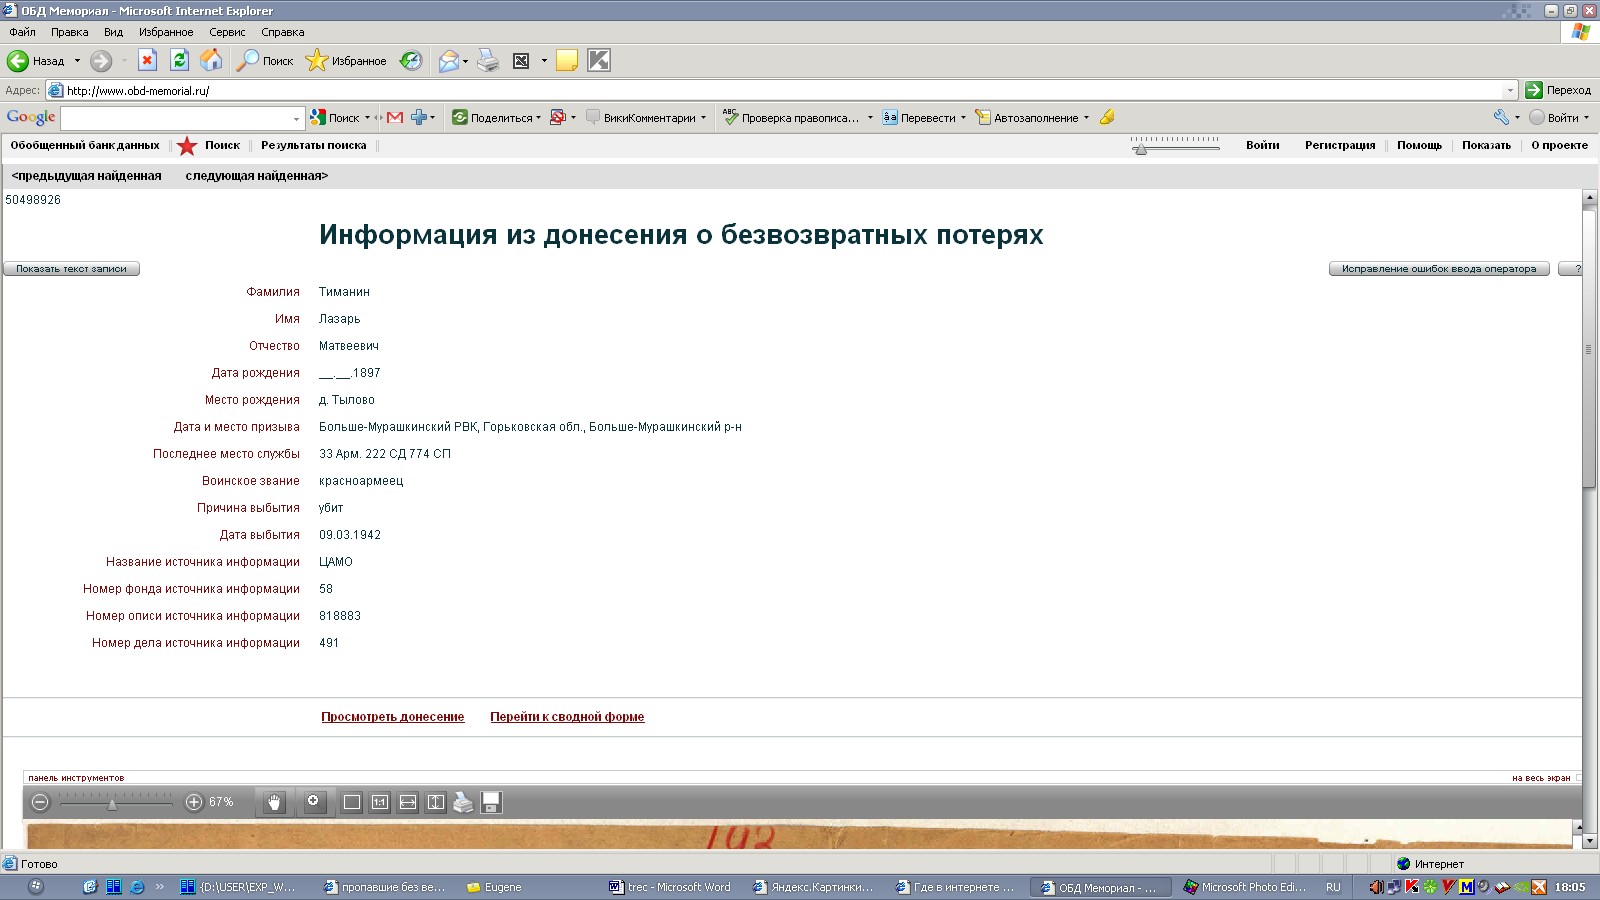1600x900 pixels.
Task: Click the 'Просмотреть донесение' link
Action: pos(392,717)
